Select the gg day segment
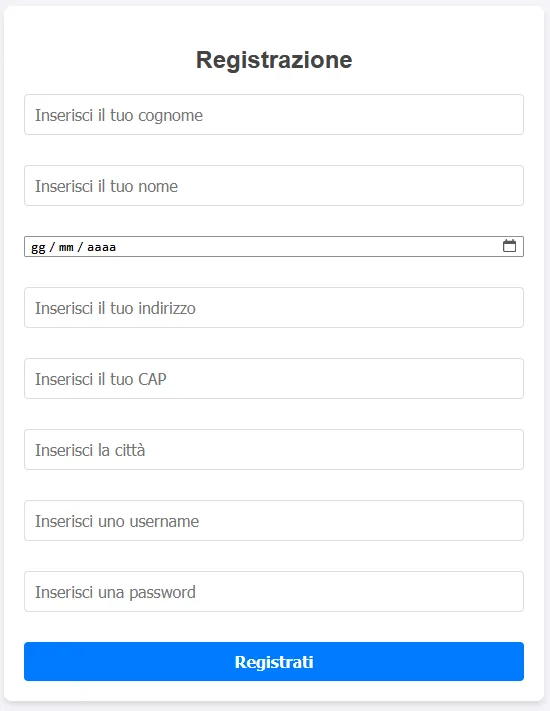Image resolution: width=550 pixels, height=711 pixels. [x=39, y=247]
